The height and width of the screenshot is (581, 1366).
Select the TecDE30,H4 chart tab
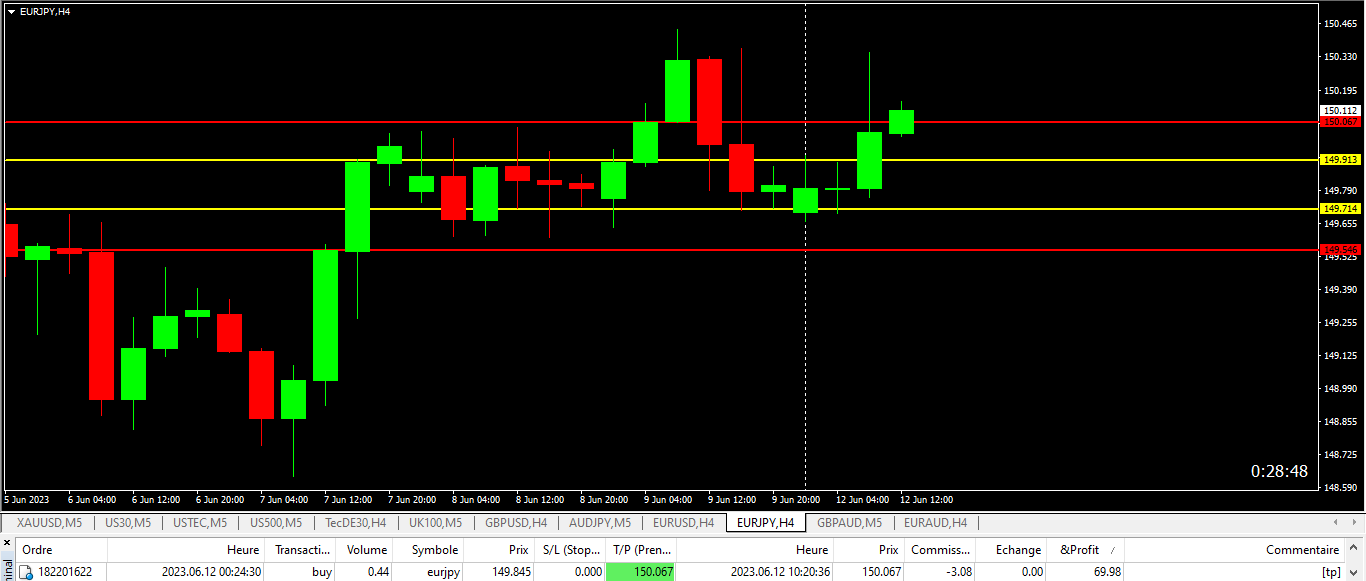point(356,522)
